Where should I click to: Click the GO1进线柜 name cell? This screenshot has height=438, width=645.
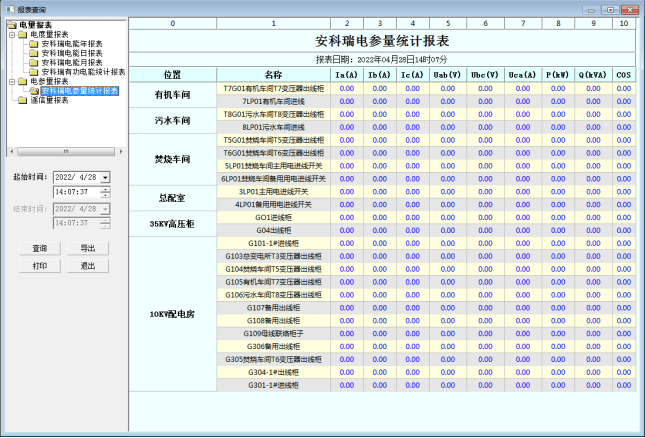point(274,218)
